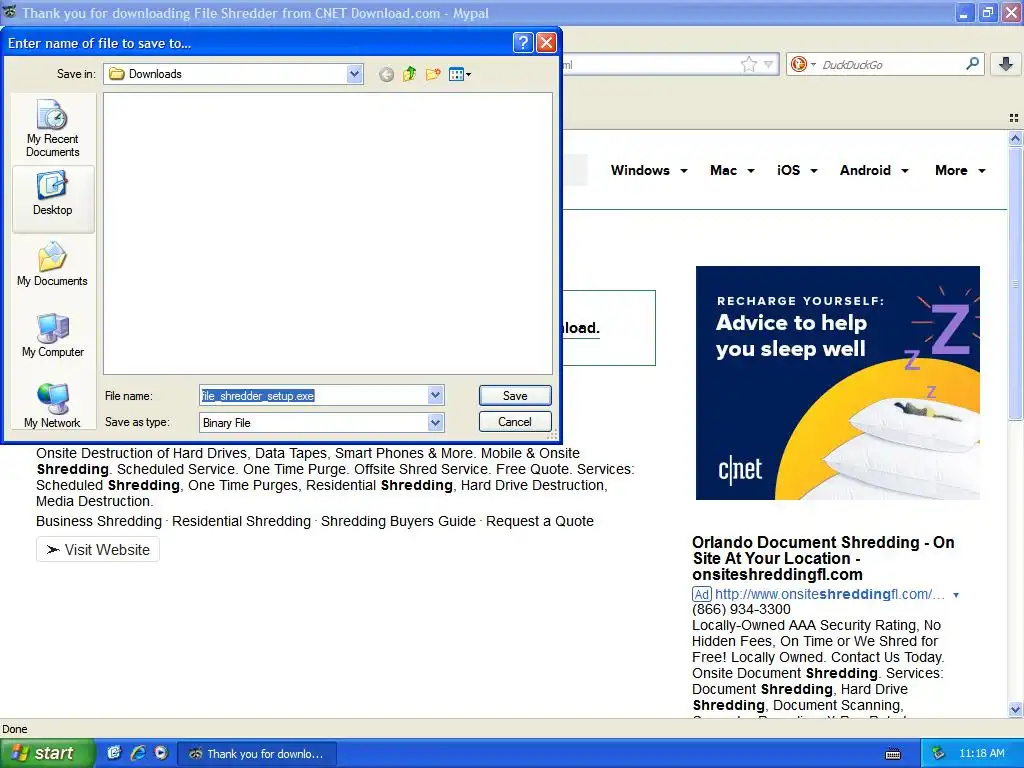This screenshot has height=768, width=1024.
Task: Close the save dialog with X
Action: coord(546,43)
